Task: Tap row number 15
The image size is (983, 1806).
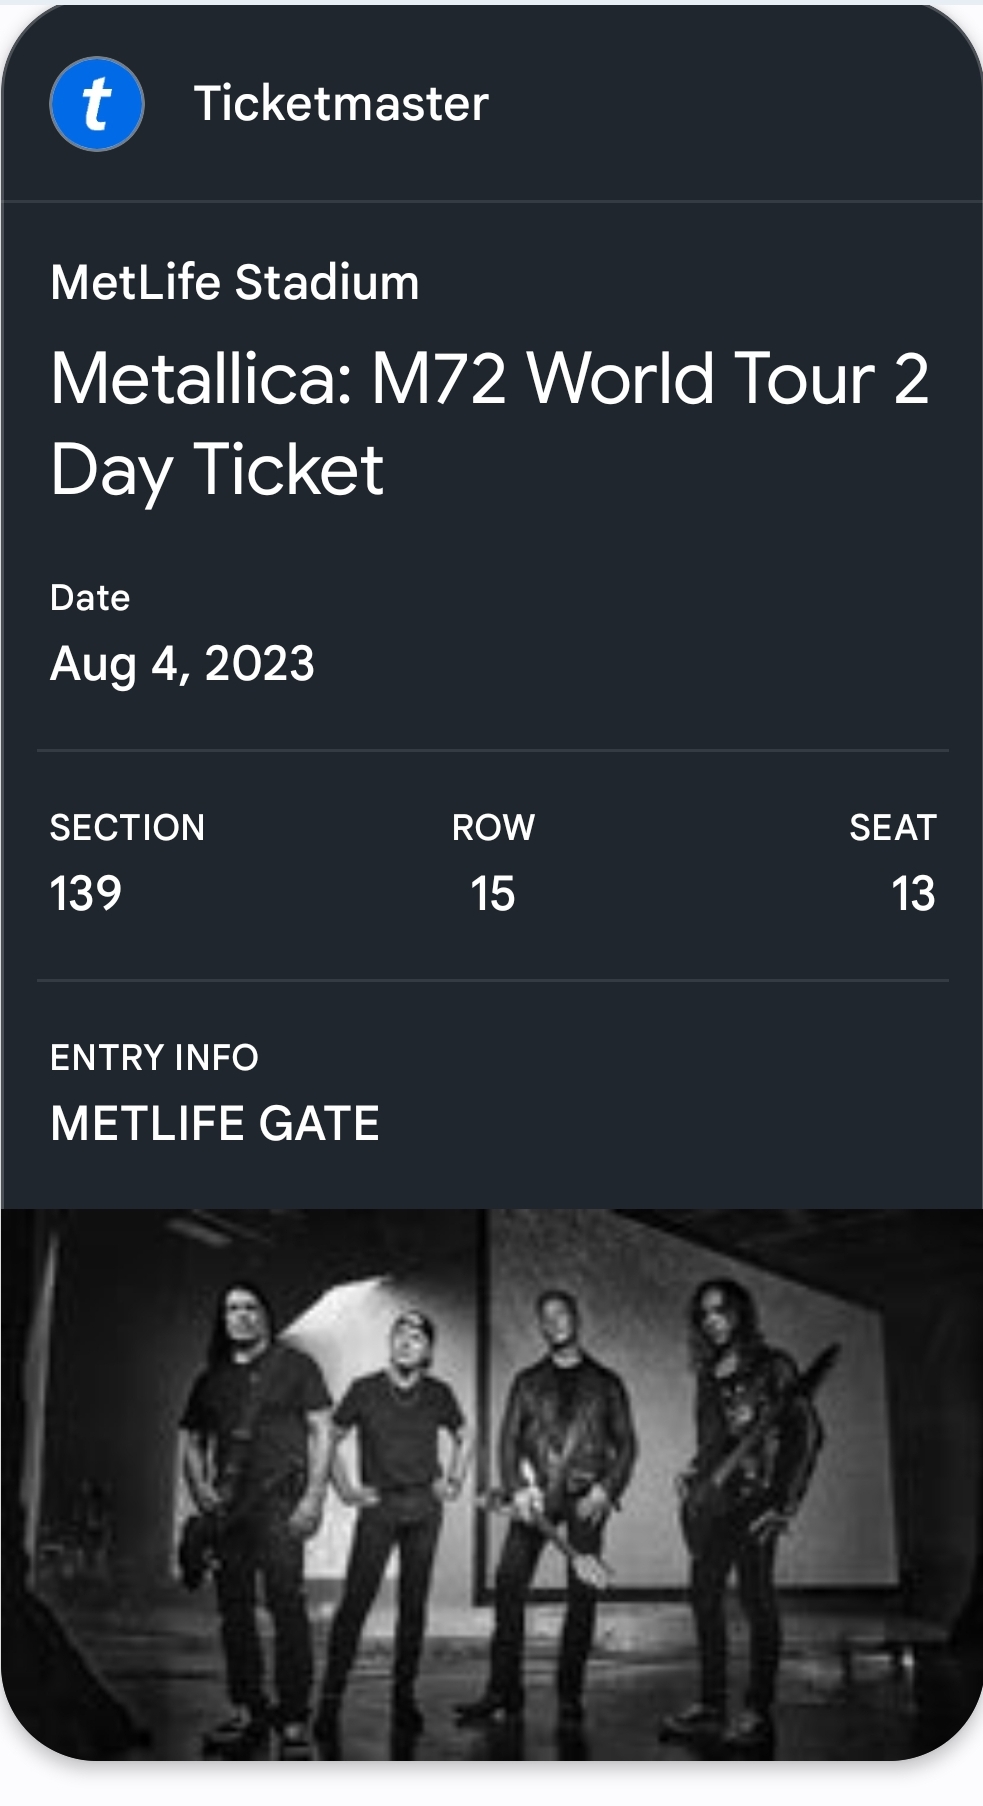Action: (493, 894)
